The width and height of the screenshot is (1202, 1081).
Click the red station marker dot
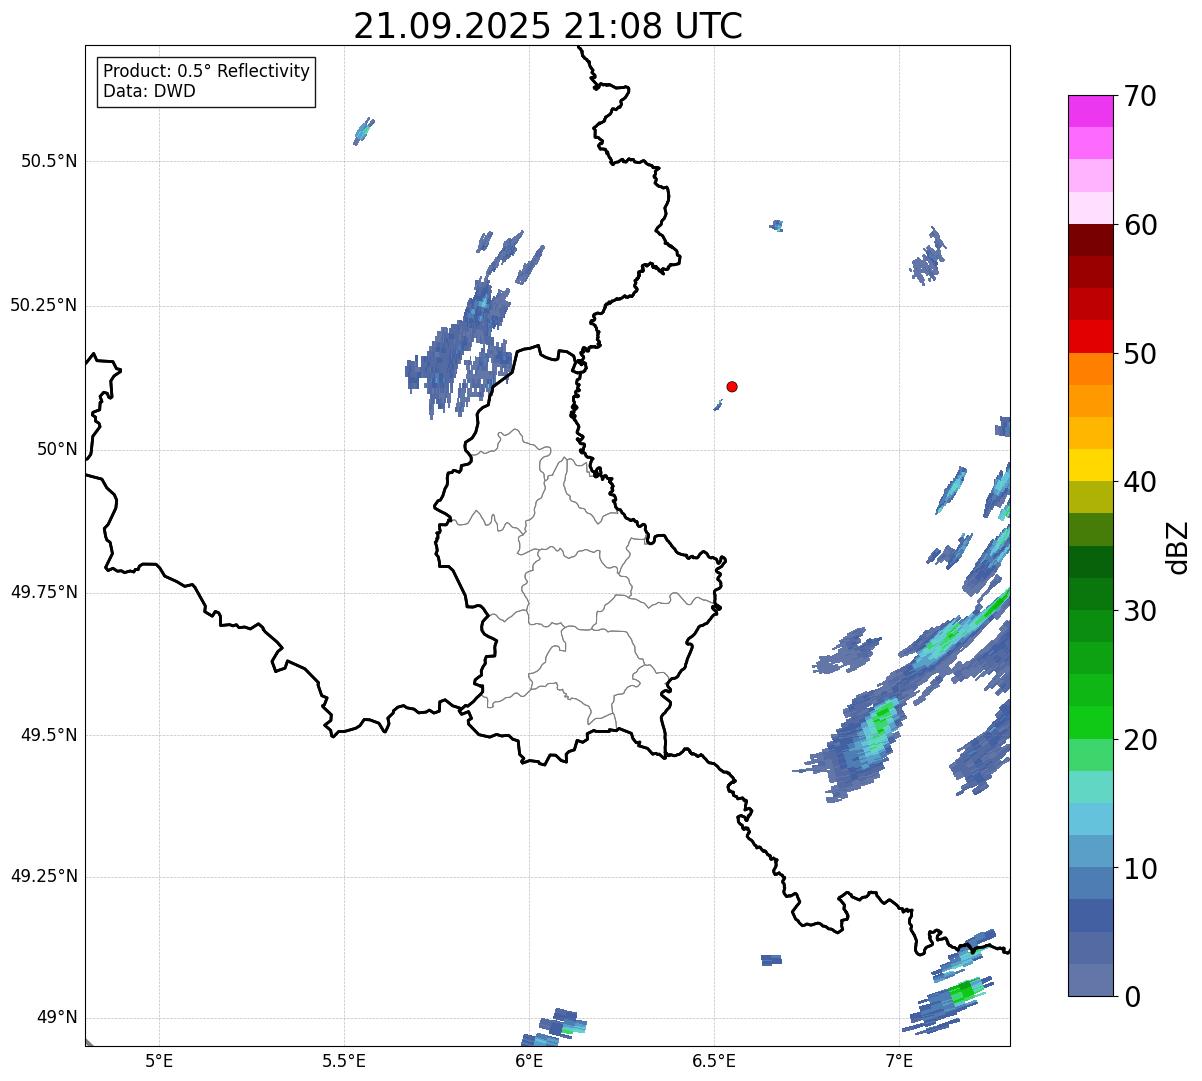pyautogui.click(x=732, y=386)
